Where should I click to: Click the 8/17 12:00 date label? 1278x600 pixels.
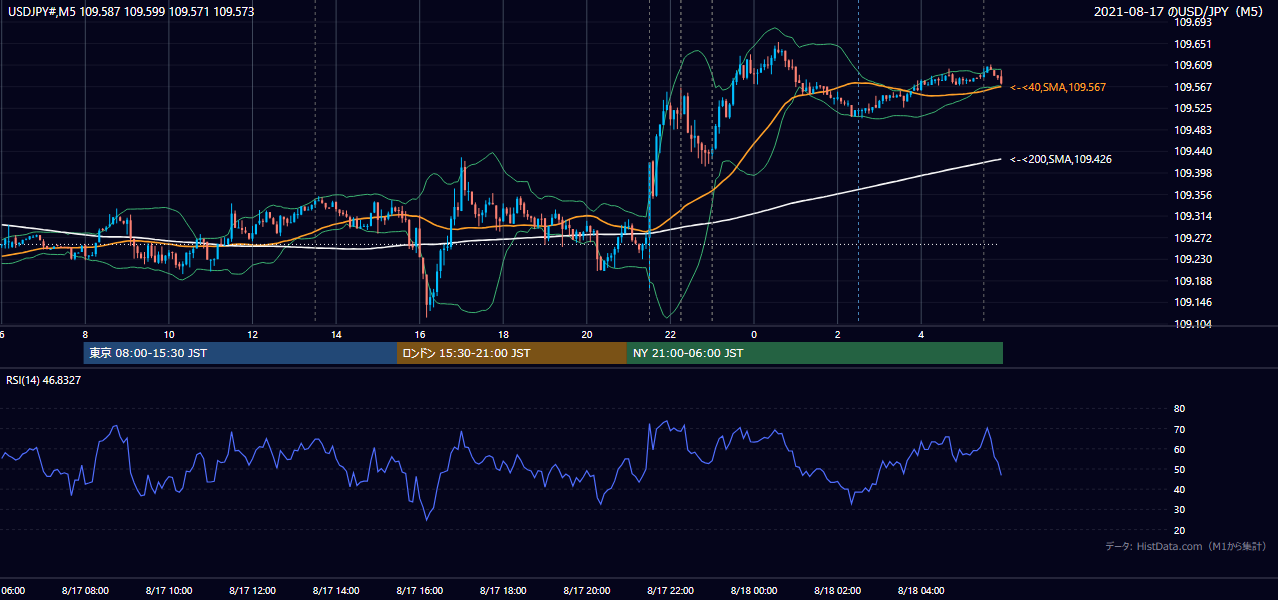pyautogui.click(x=253, y=591)
